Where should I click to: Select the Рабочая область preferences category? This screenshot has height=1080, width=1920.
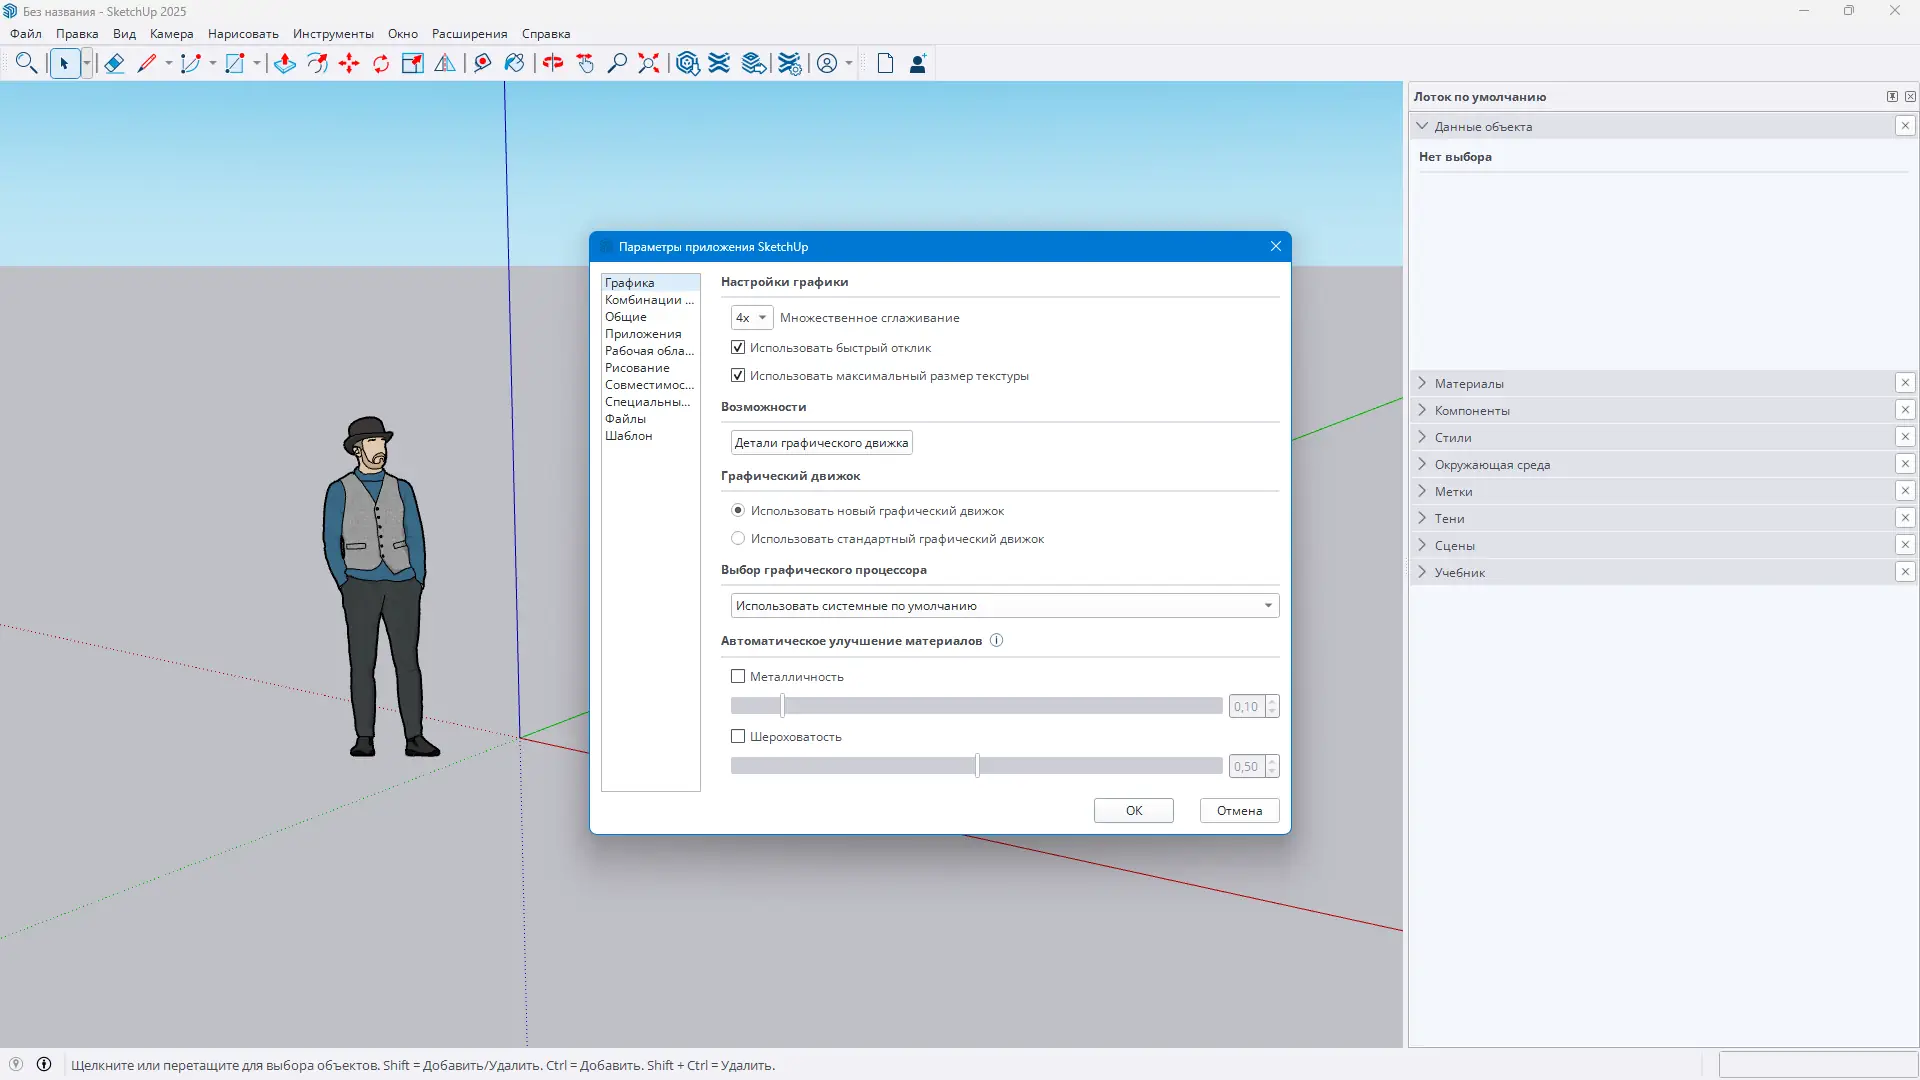tap(648, 351)
